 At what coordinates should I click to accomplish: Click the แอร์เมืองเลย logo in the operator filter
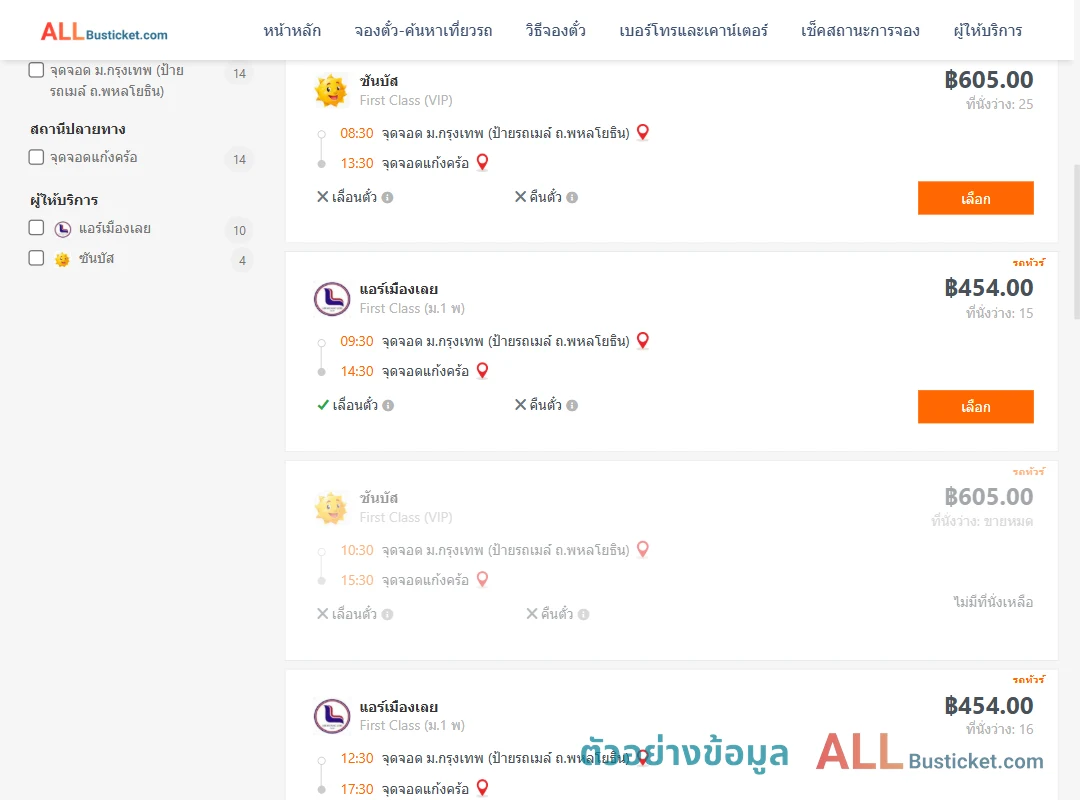tap(63, 229)
